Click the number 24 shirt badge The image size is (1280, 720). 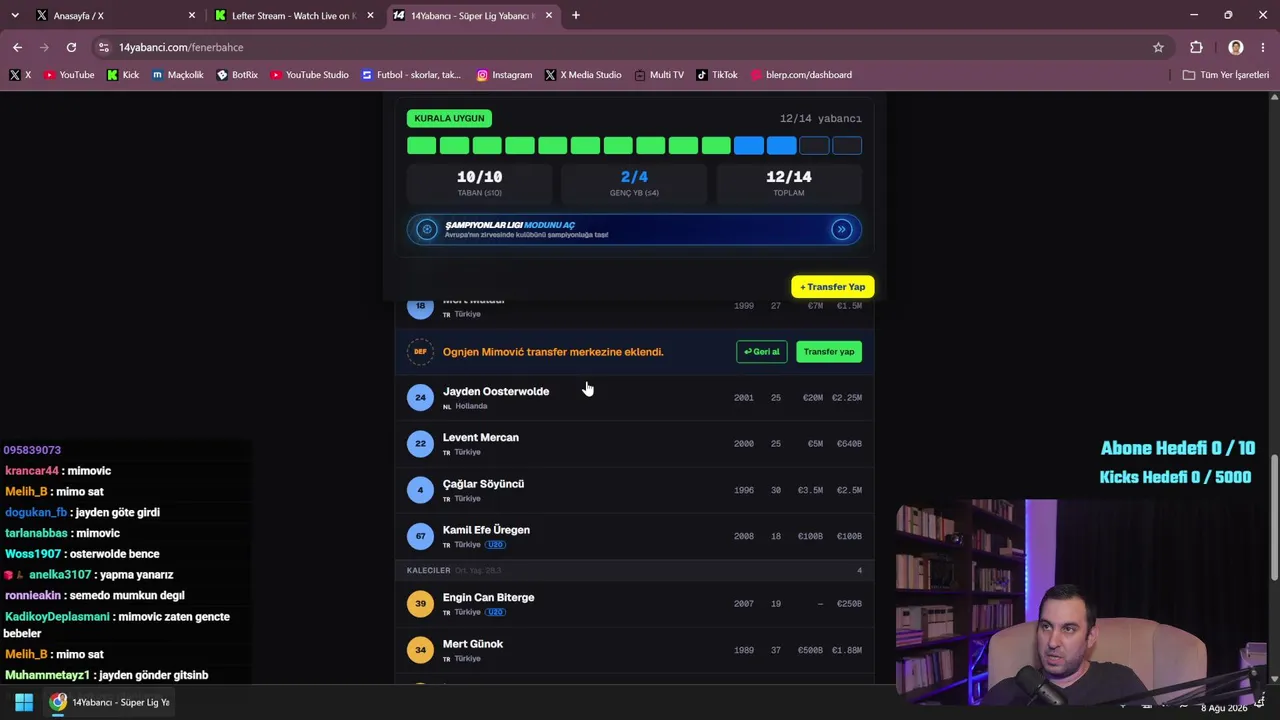pyautogui.click(x=420, y=398)
